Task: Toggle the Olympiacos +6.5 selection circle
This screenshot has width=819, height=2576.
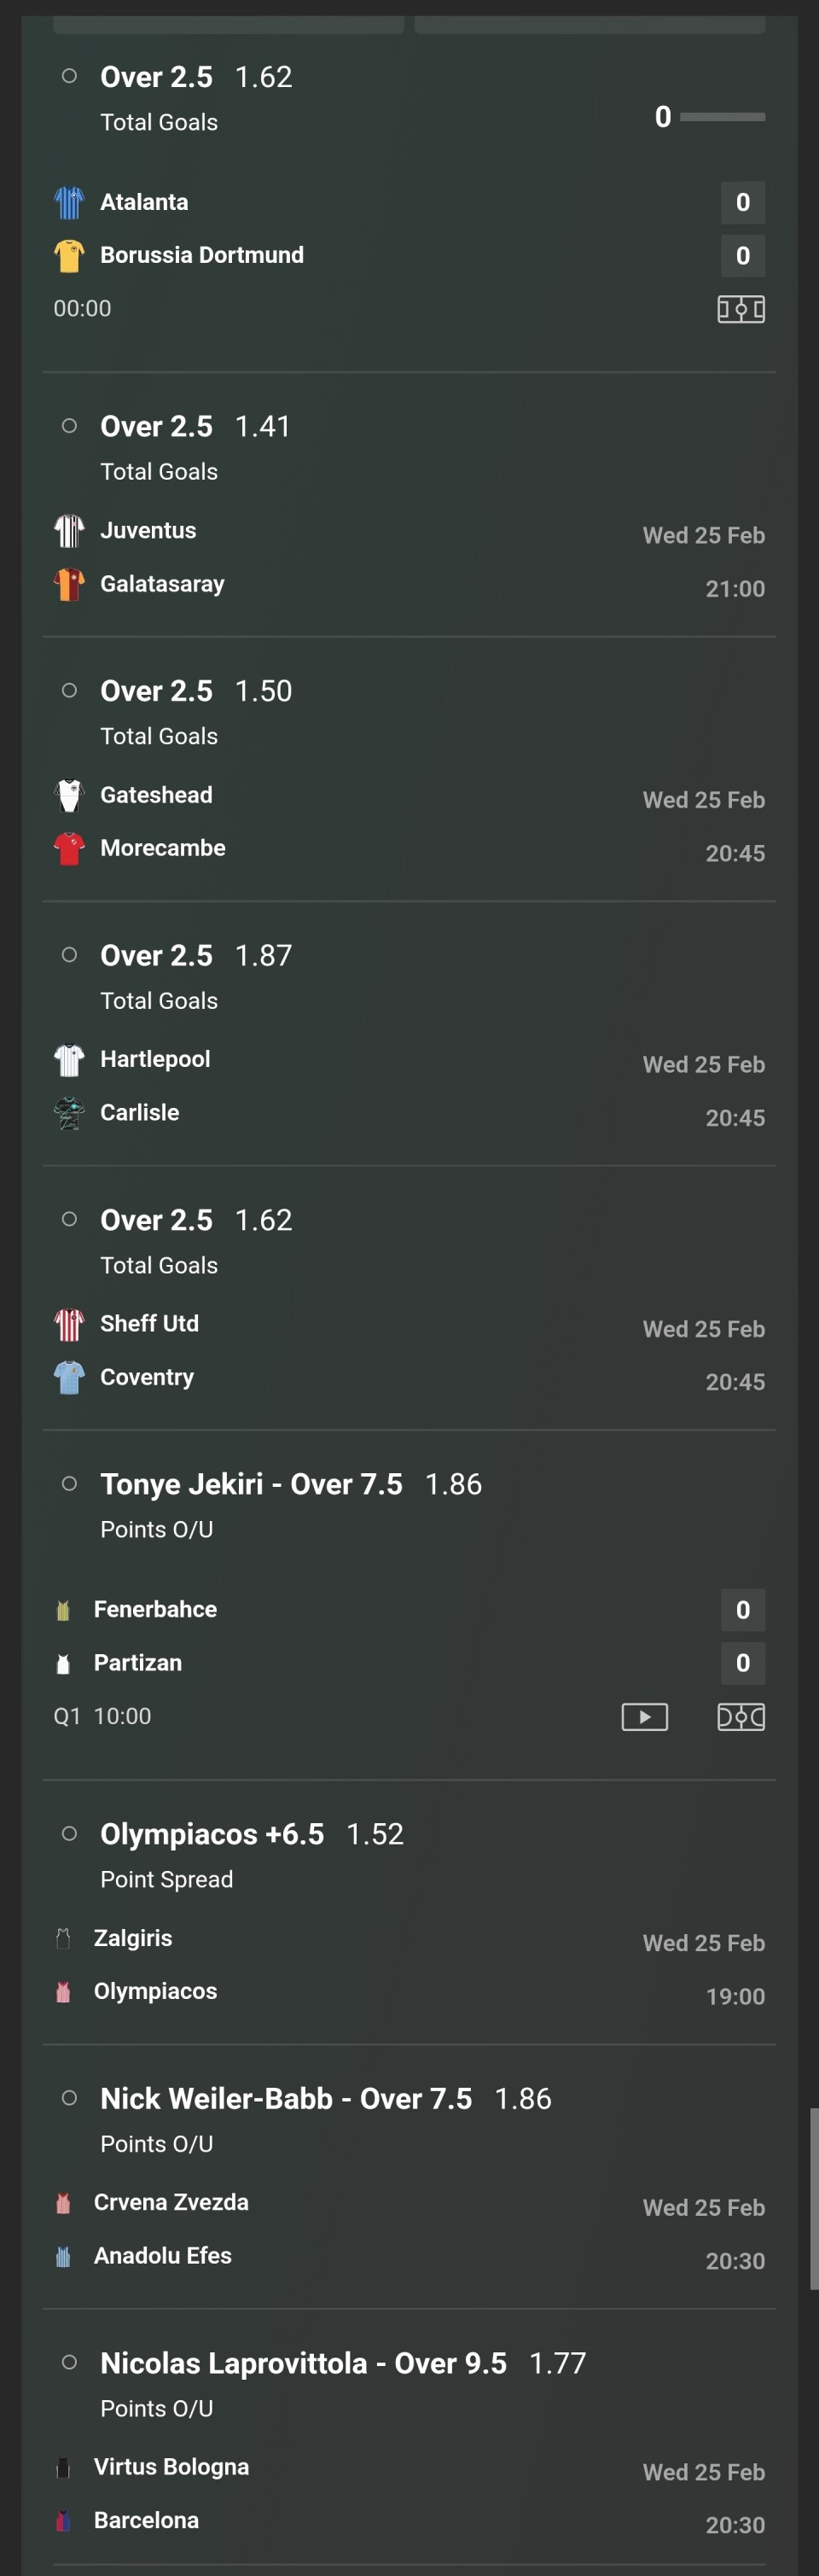Action: (69, 1833)
